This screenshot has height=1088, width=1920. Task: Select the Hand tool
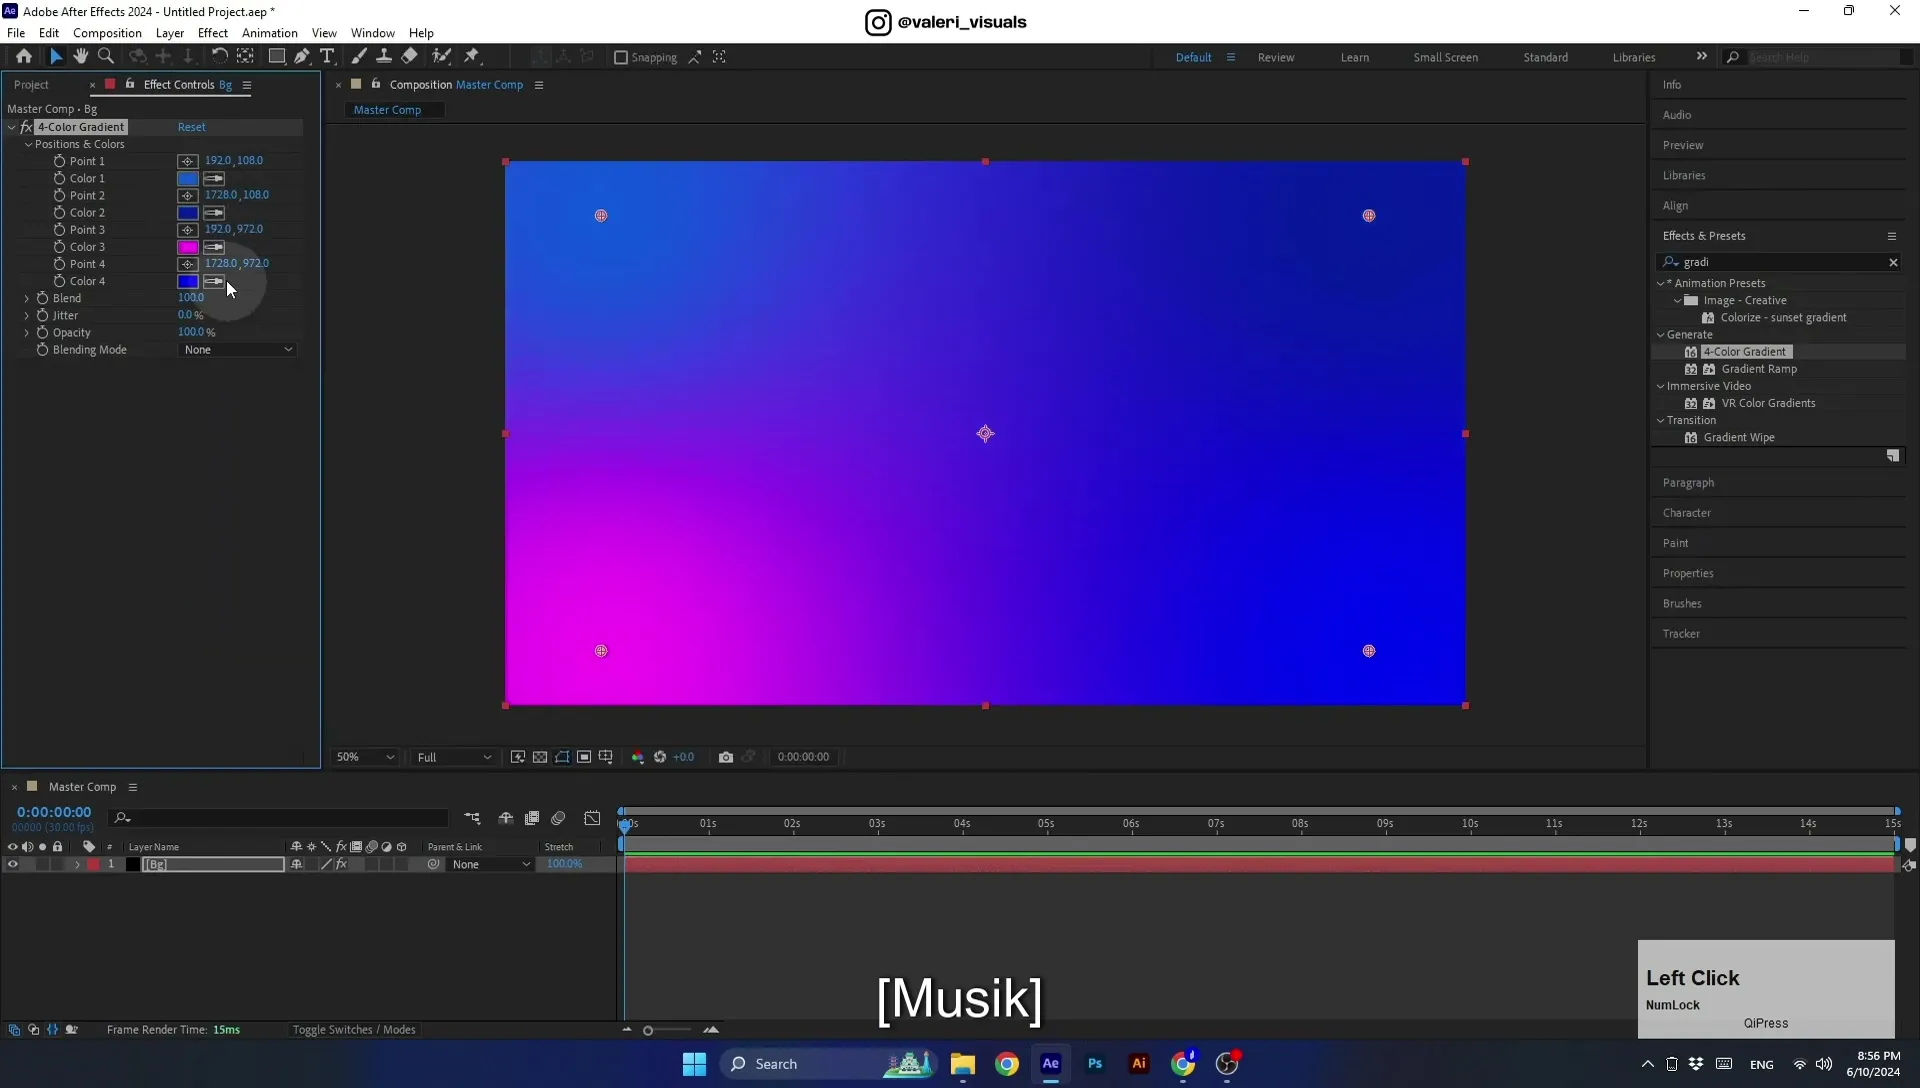80,57
